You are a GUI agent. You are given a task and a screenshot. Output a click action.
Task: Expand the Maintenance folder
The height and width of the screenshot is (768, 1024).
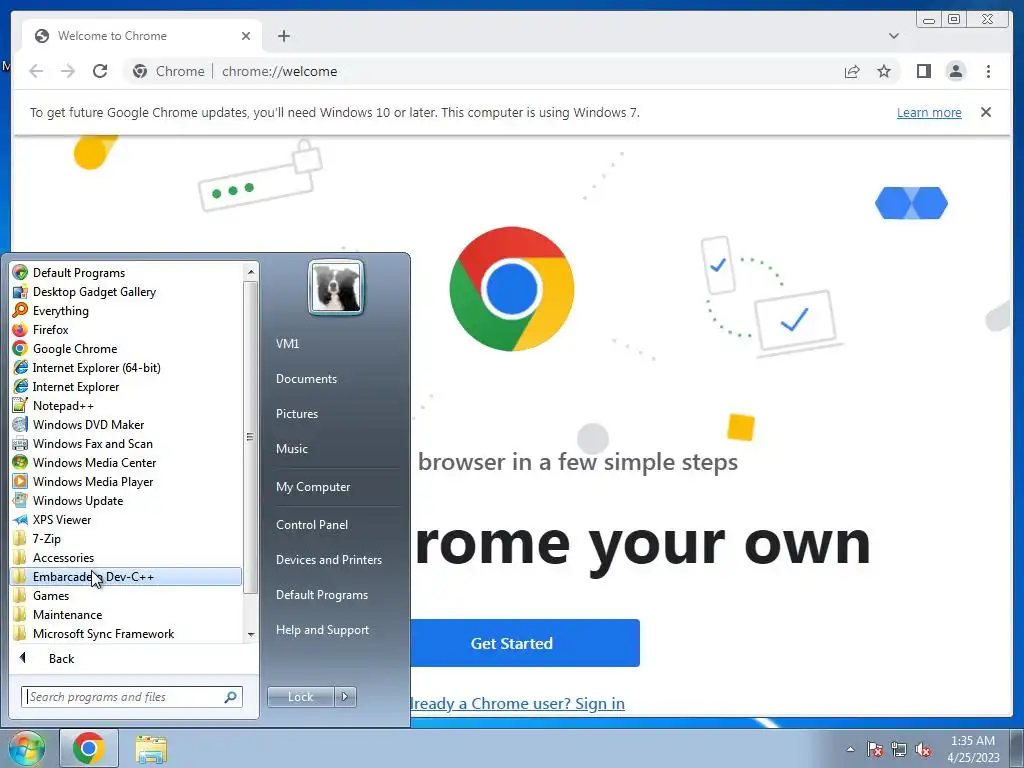[67, 615]
